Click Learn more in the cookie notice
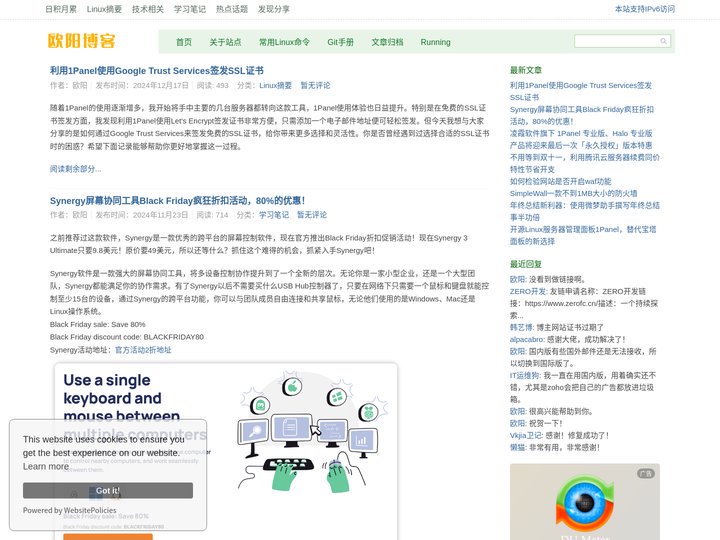The height and width of the screenshot is (540, 720). pyautogui.click(x=46, y=467)
